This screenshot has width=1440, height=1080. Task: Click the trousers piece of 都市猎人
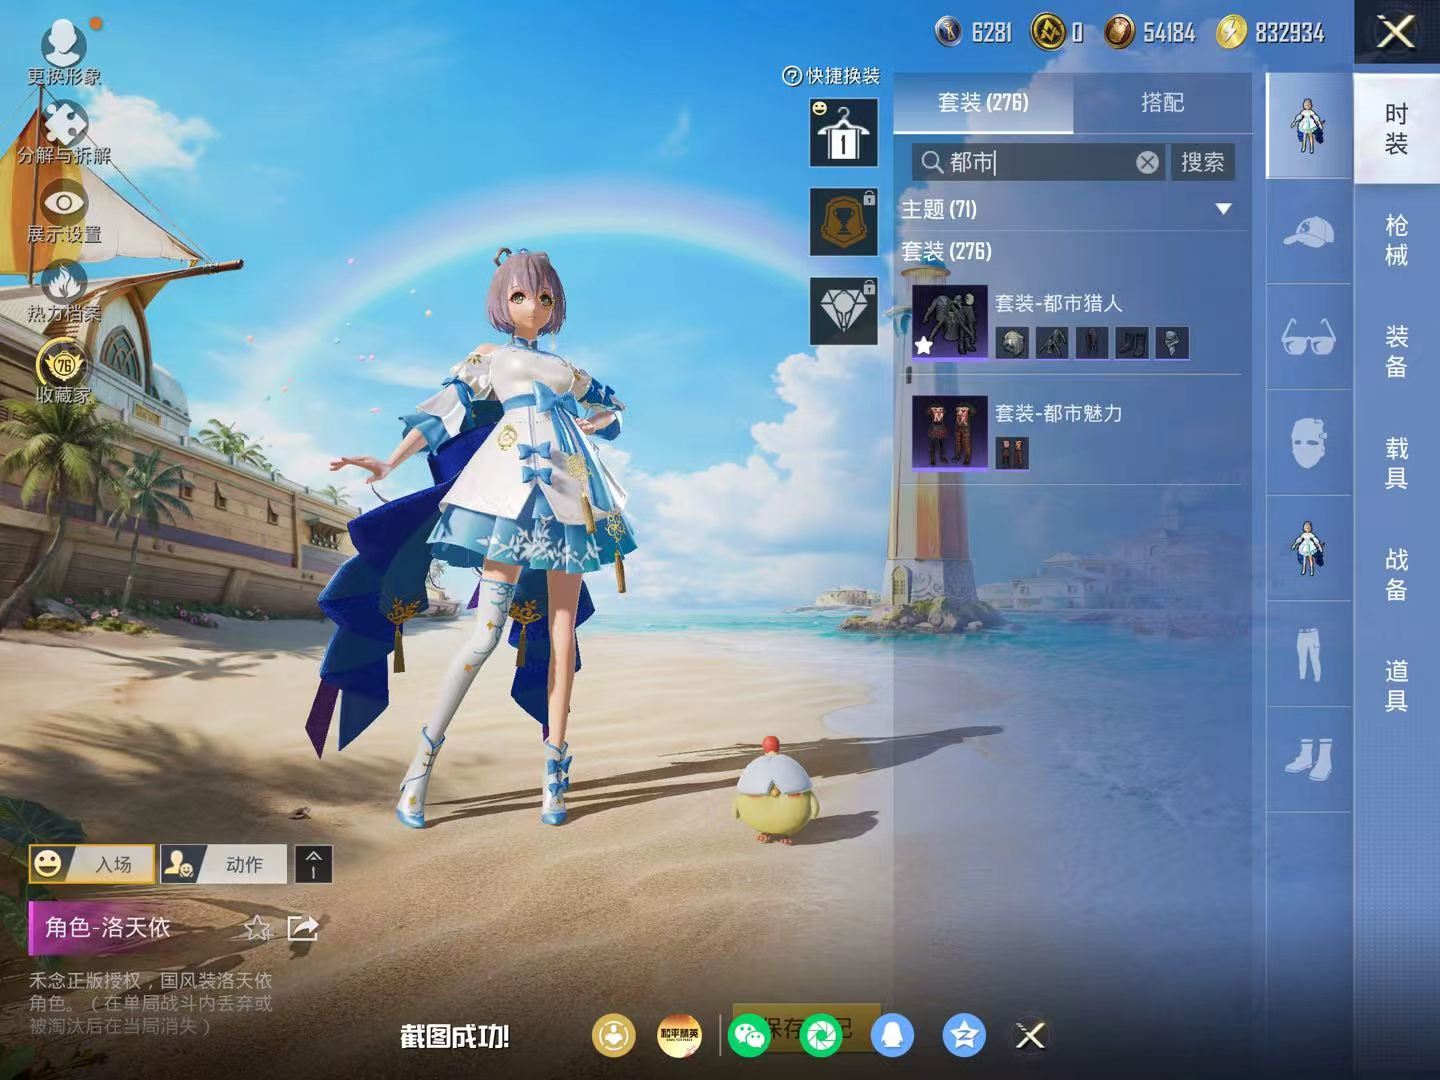1092,343
